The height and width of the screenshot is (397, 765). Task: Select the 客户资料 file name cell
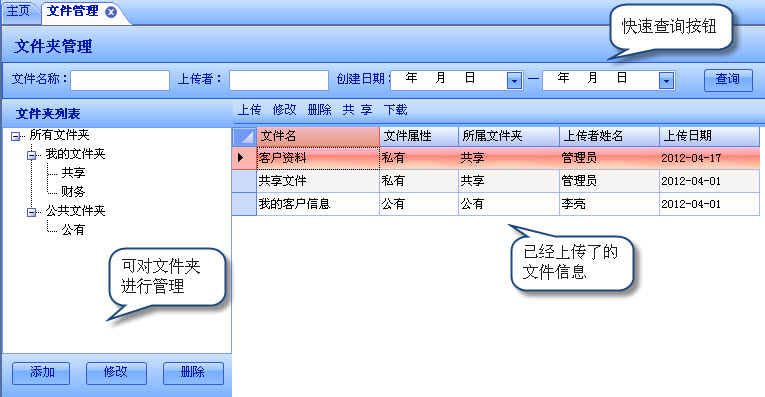pos(318,158)
